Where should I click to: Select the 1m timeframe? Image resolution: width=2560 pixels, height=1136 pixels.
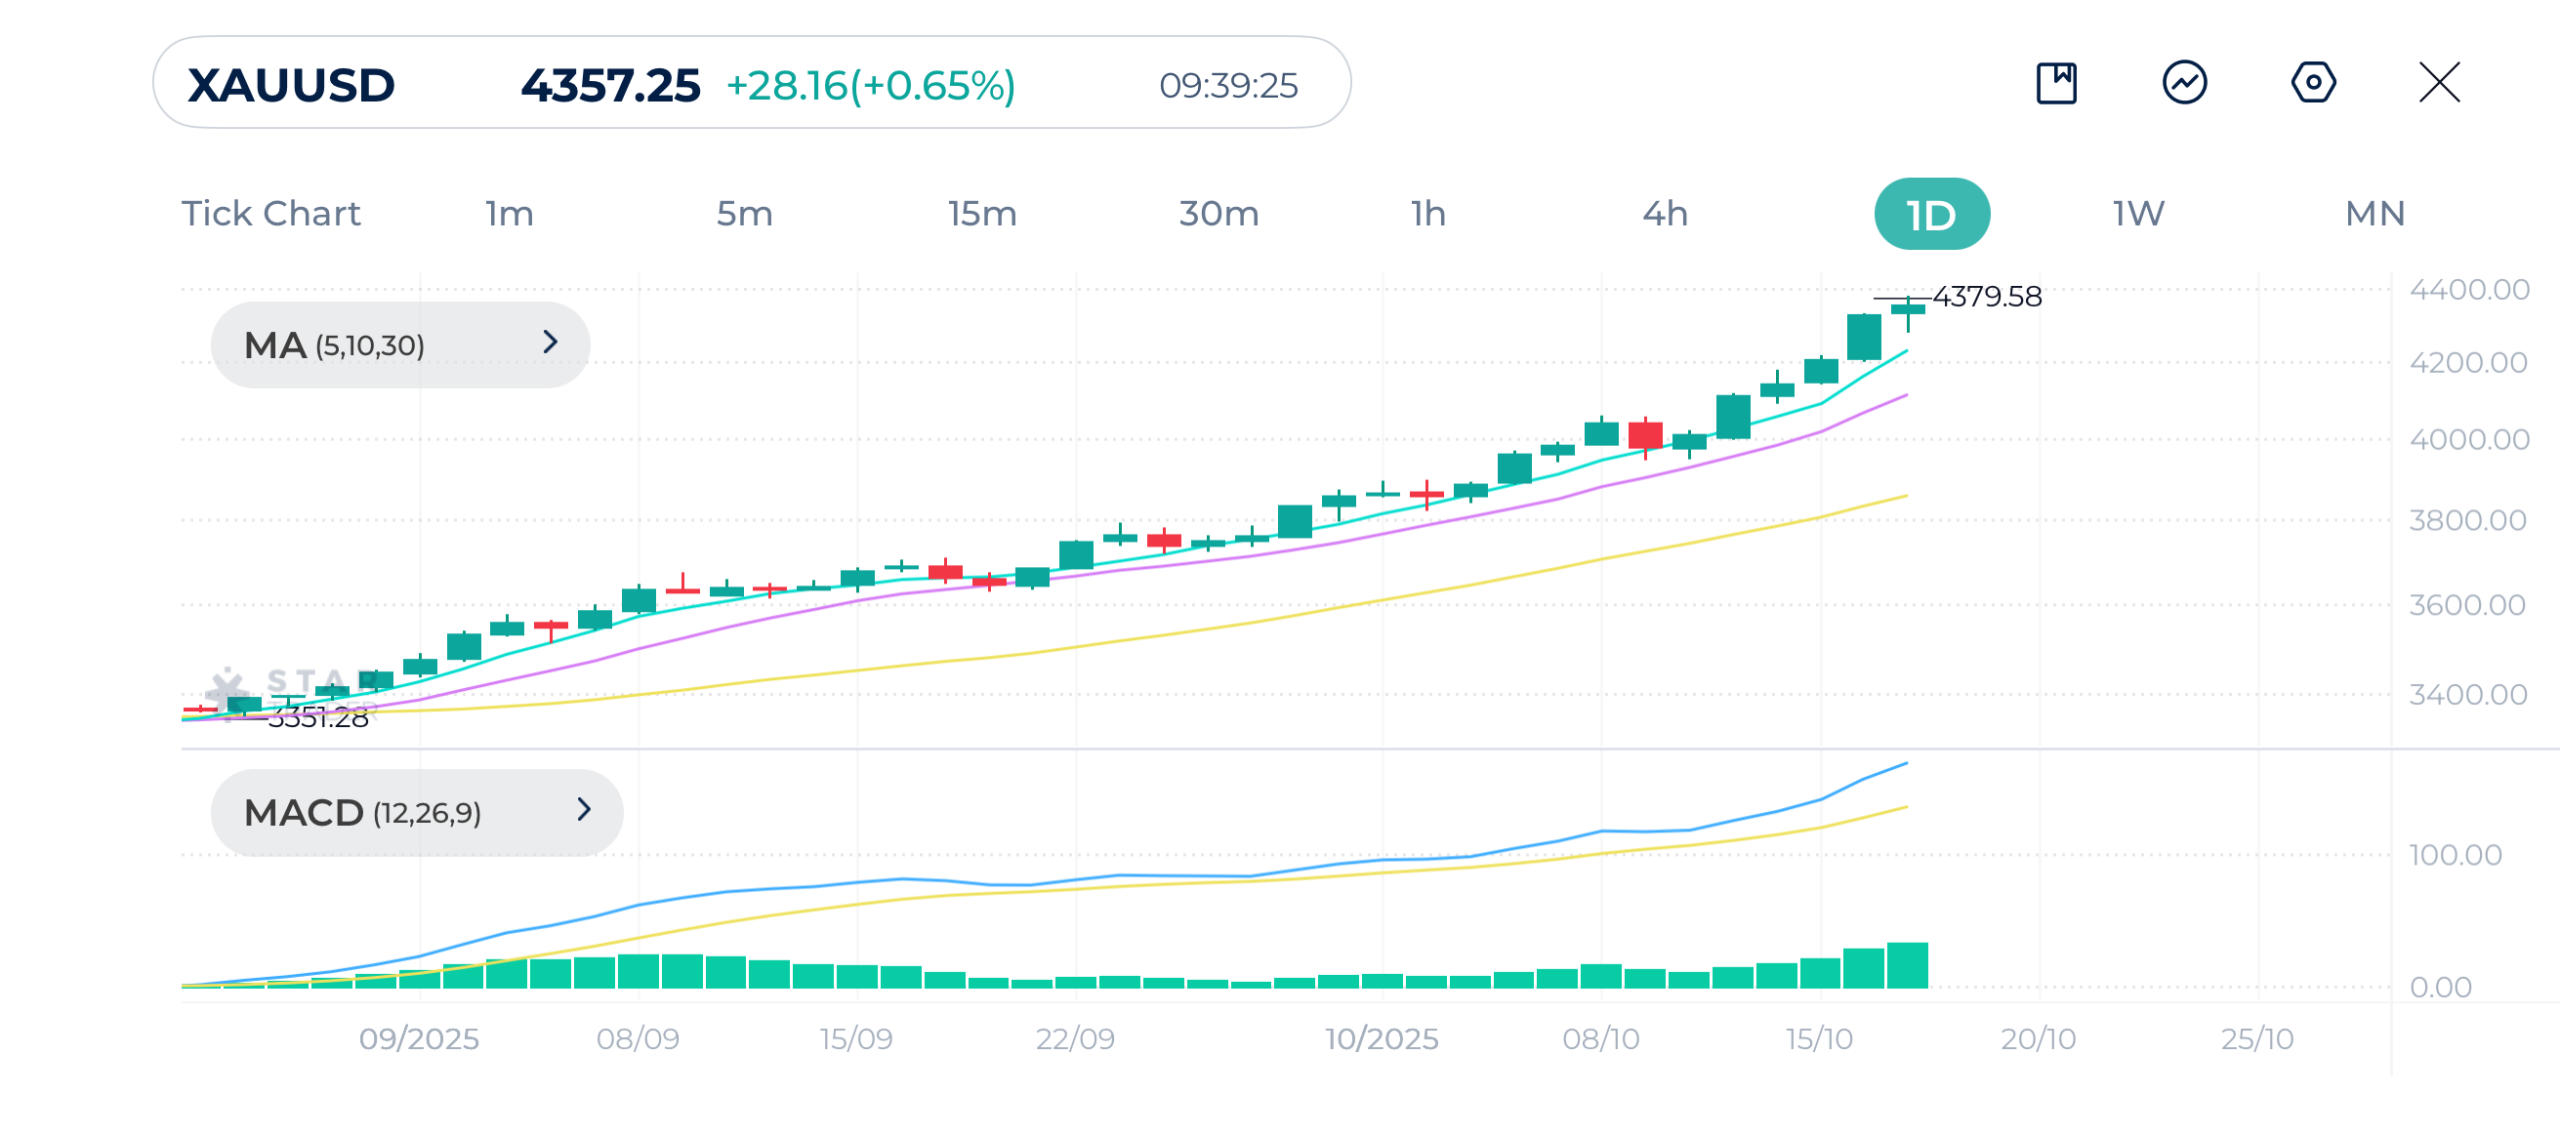click(509, 214)
